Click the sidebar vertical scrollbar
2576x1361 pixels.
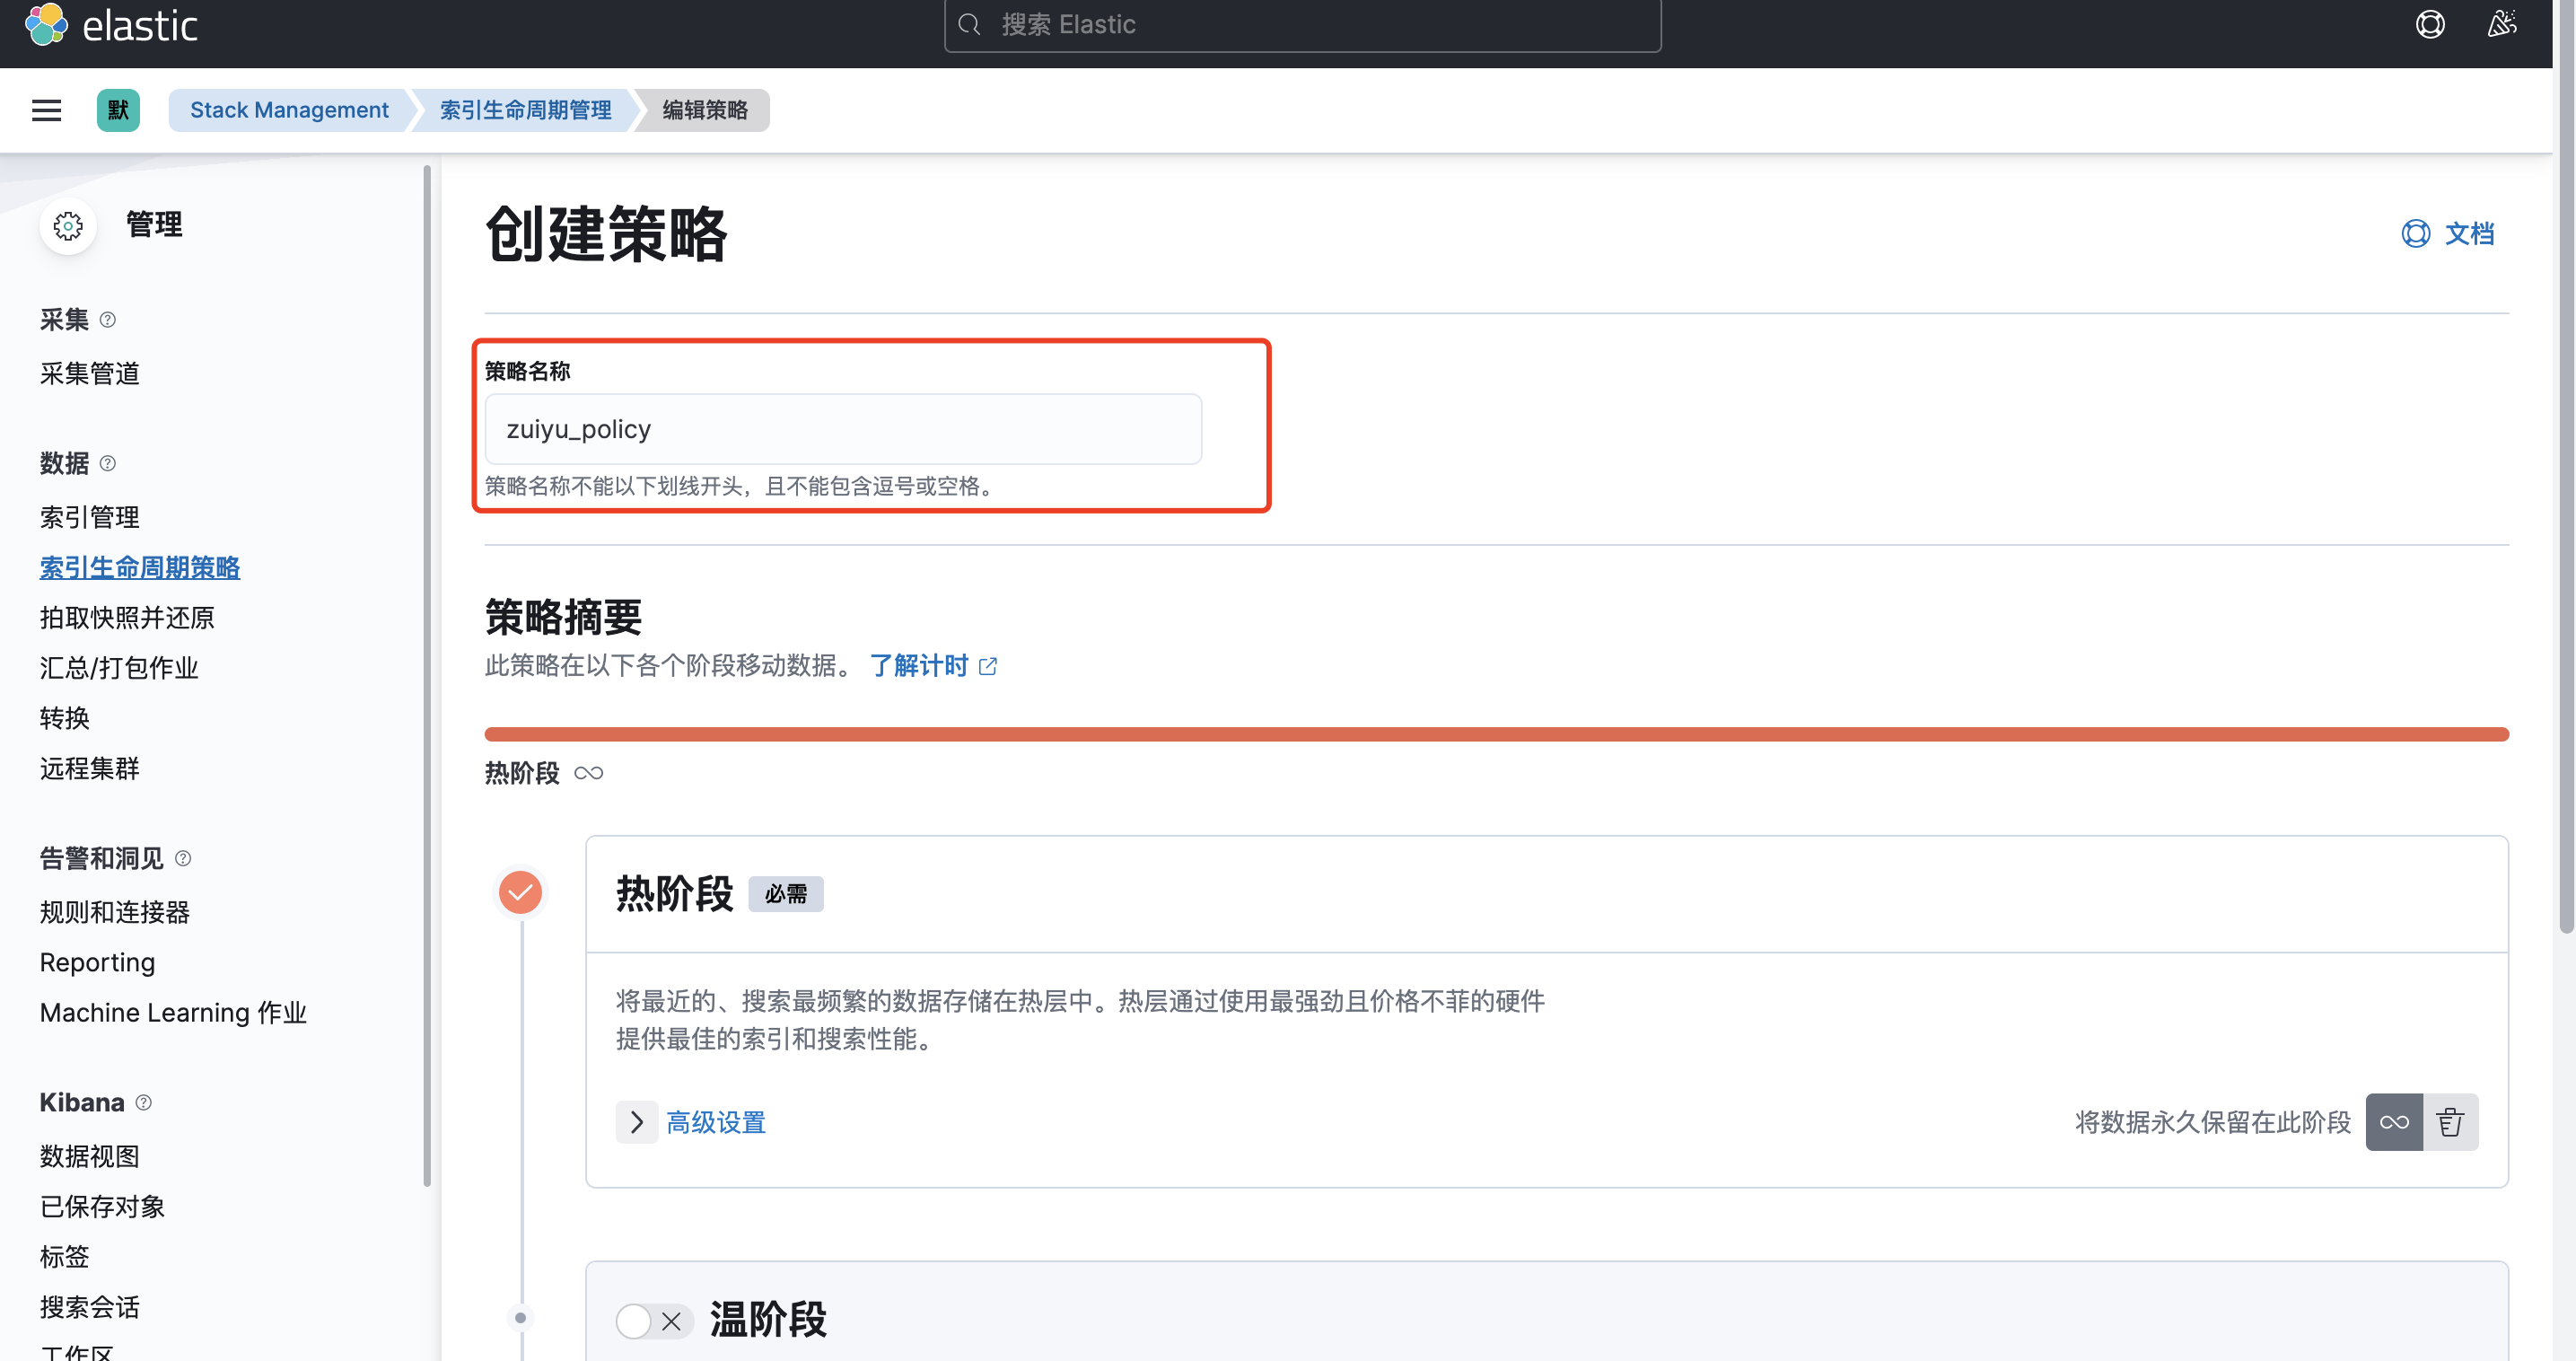pos(427,676)
